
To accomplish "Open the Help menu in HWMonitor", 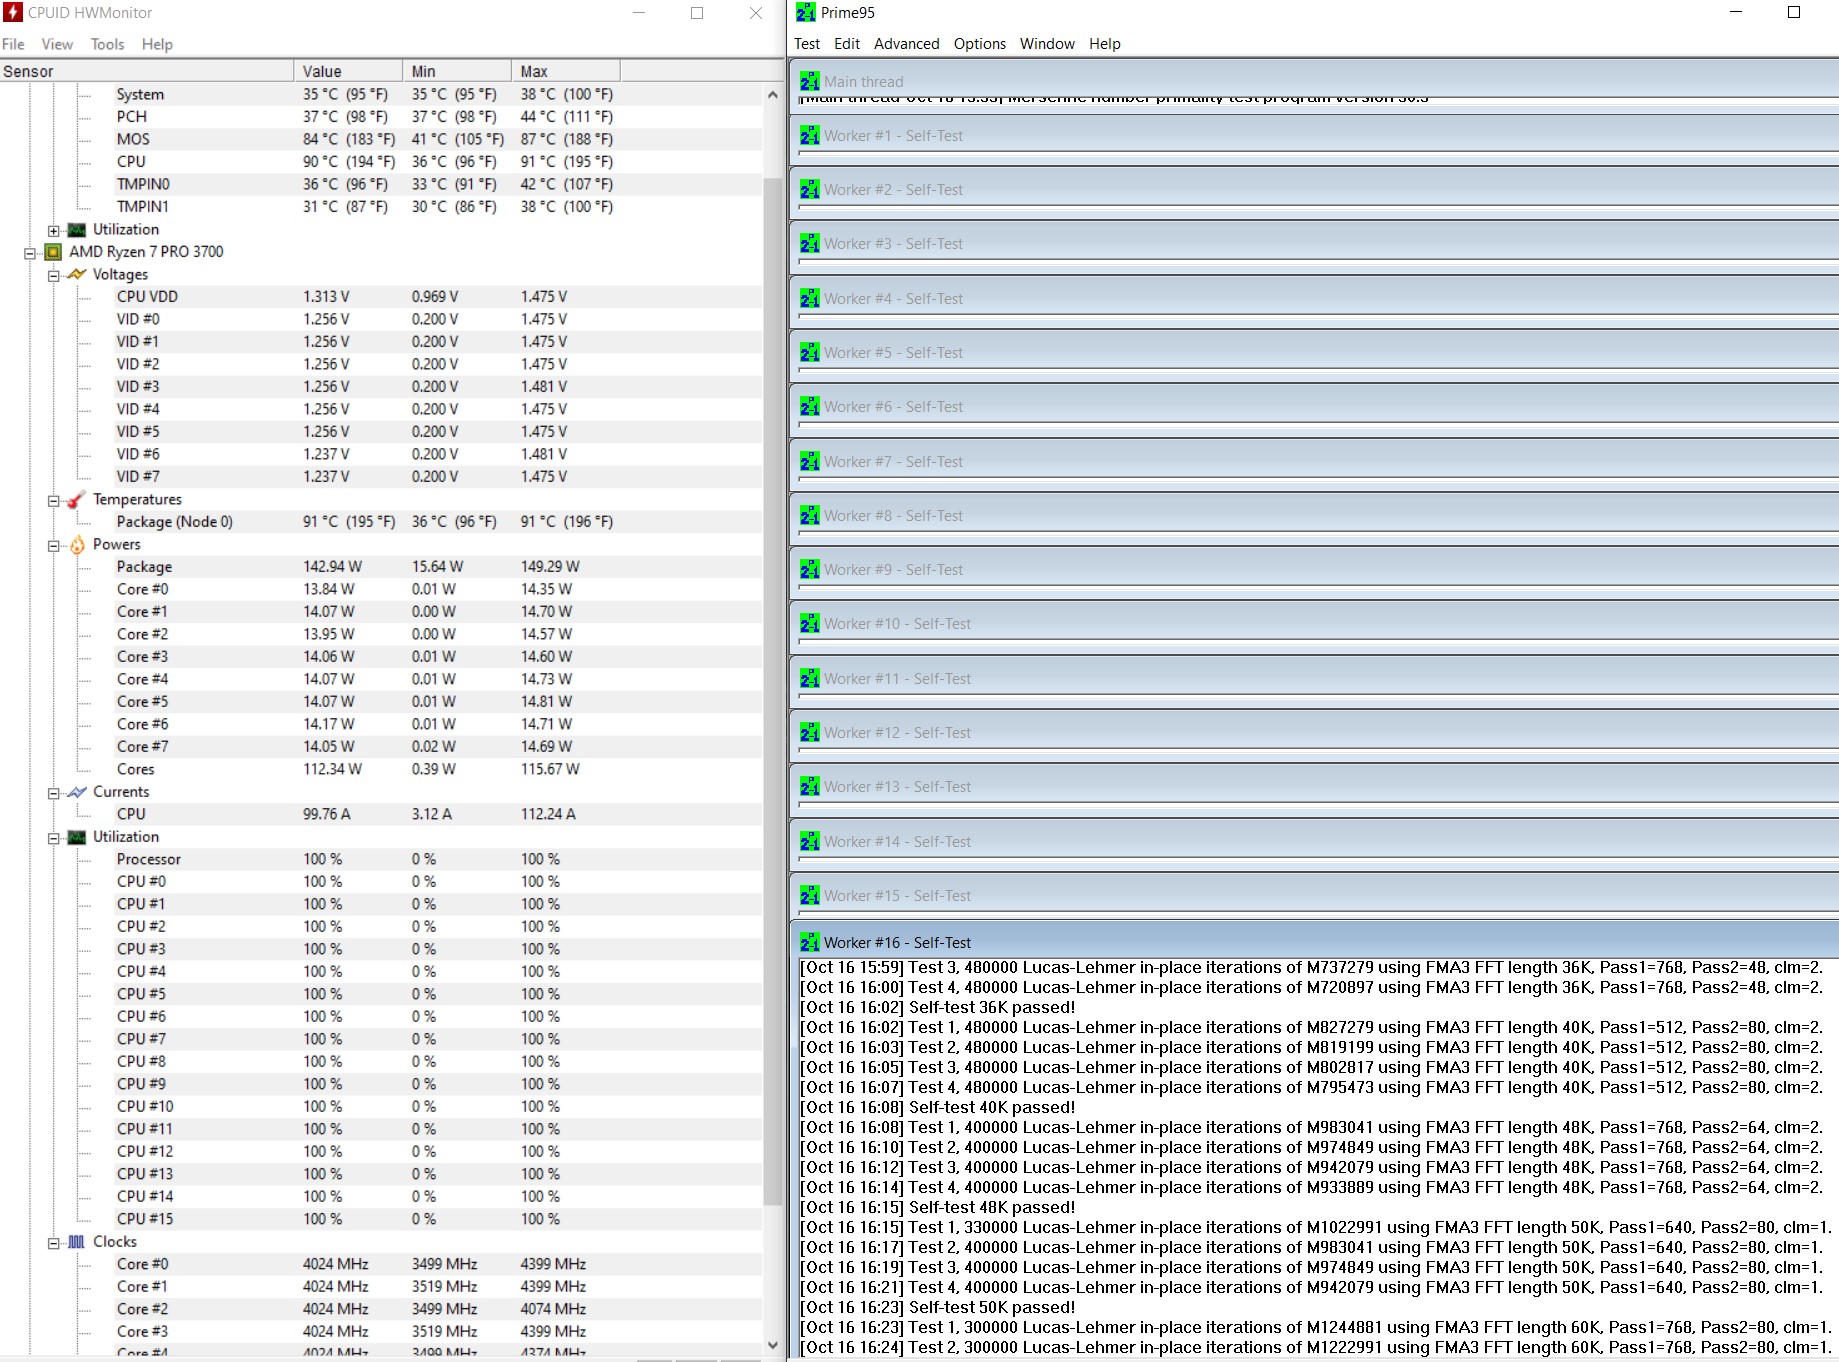I will [157, 44].
